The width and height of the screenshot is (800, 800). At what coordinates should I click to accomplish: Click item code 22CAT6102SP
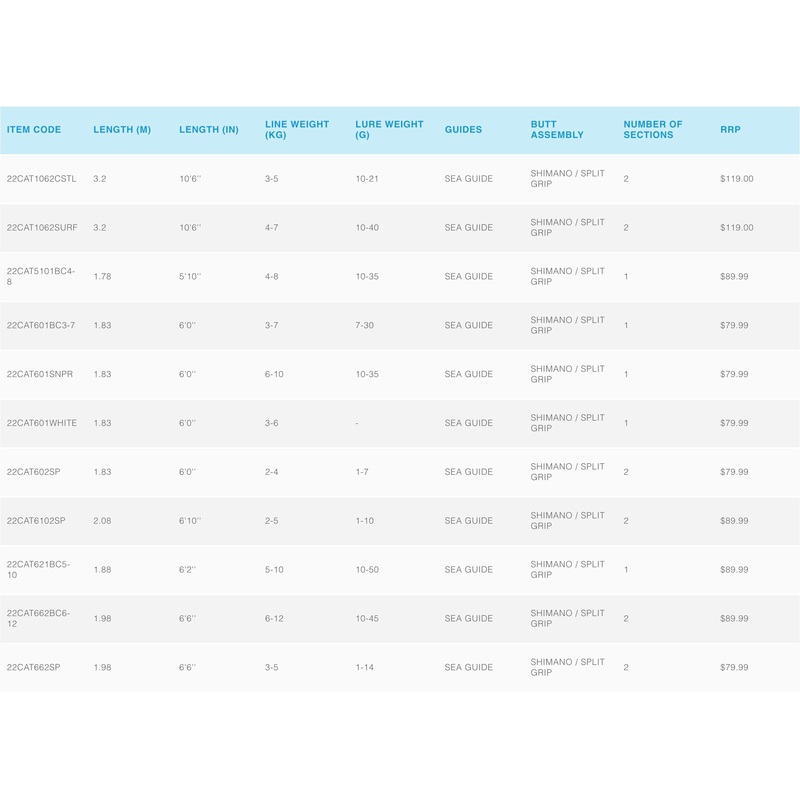click(36, 521)
